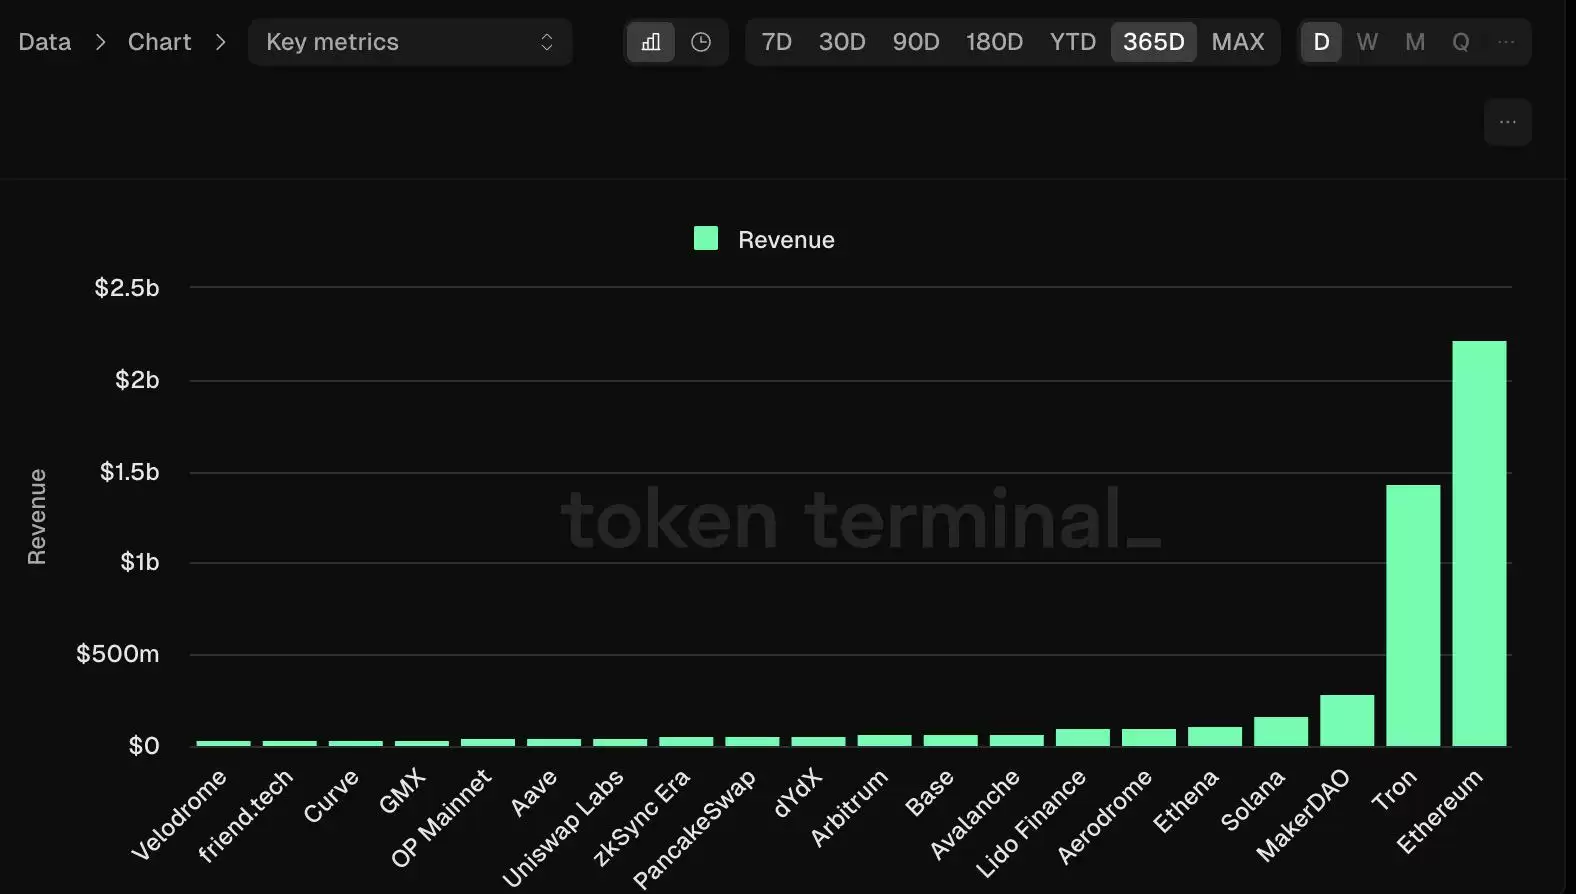The image size is (1576, 894).
Task: Open the Key metrics dropdown
Action: [410, 42]
